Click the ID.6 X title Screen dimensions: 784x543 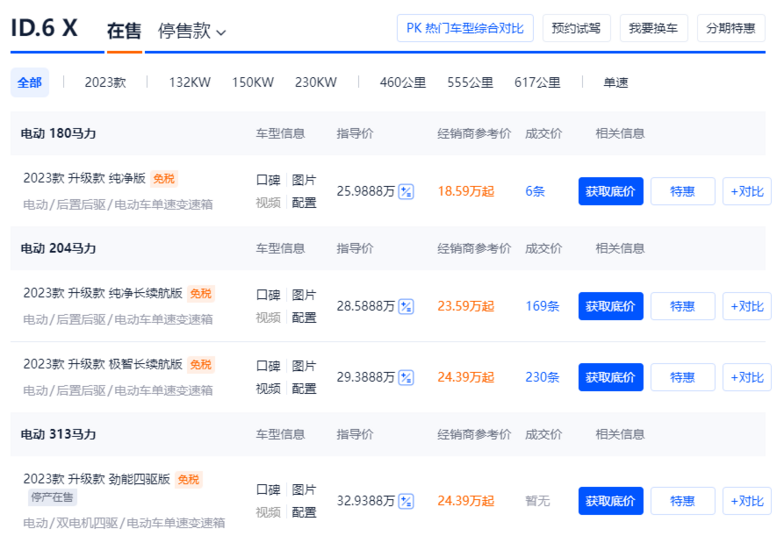[x=44, y=28]
